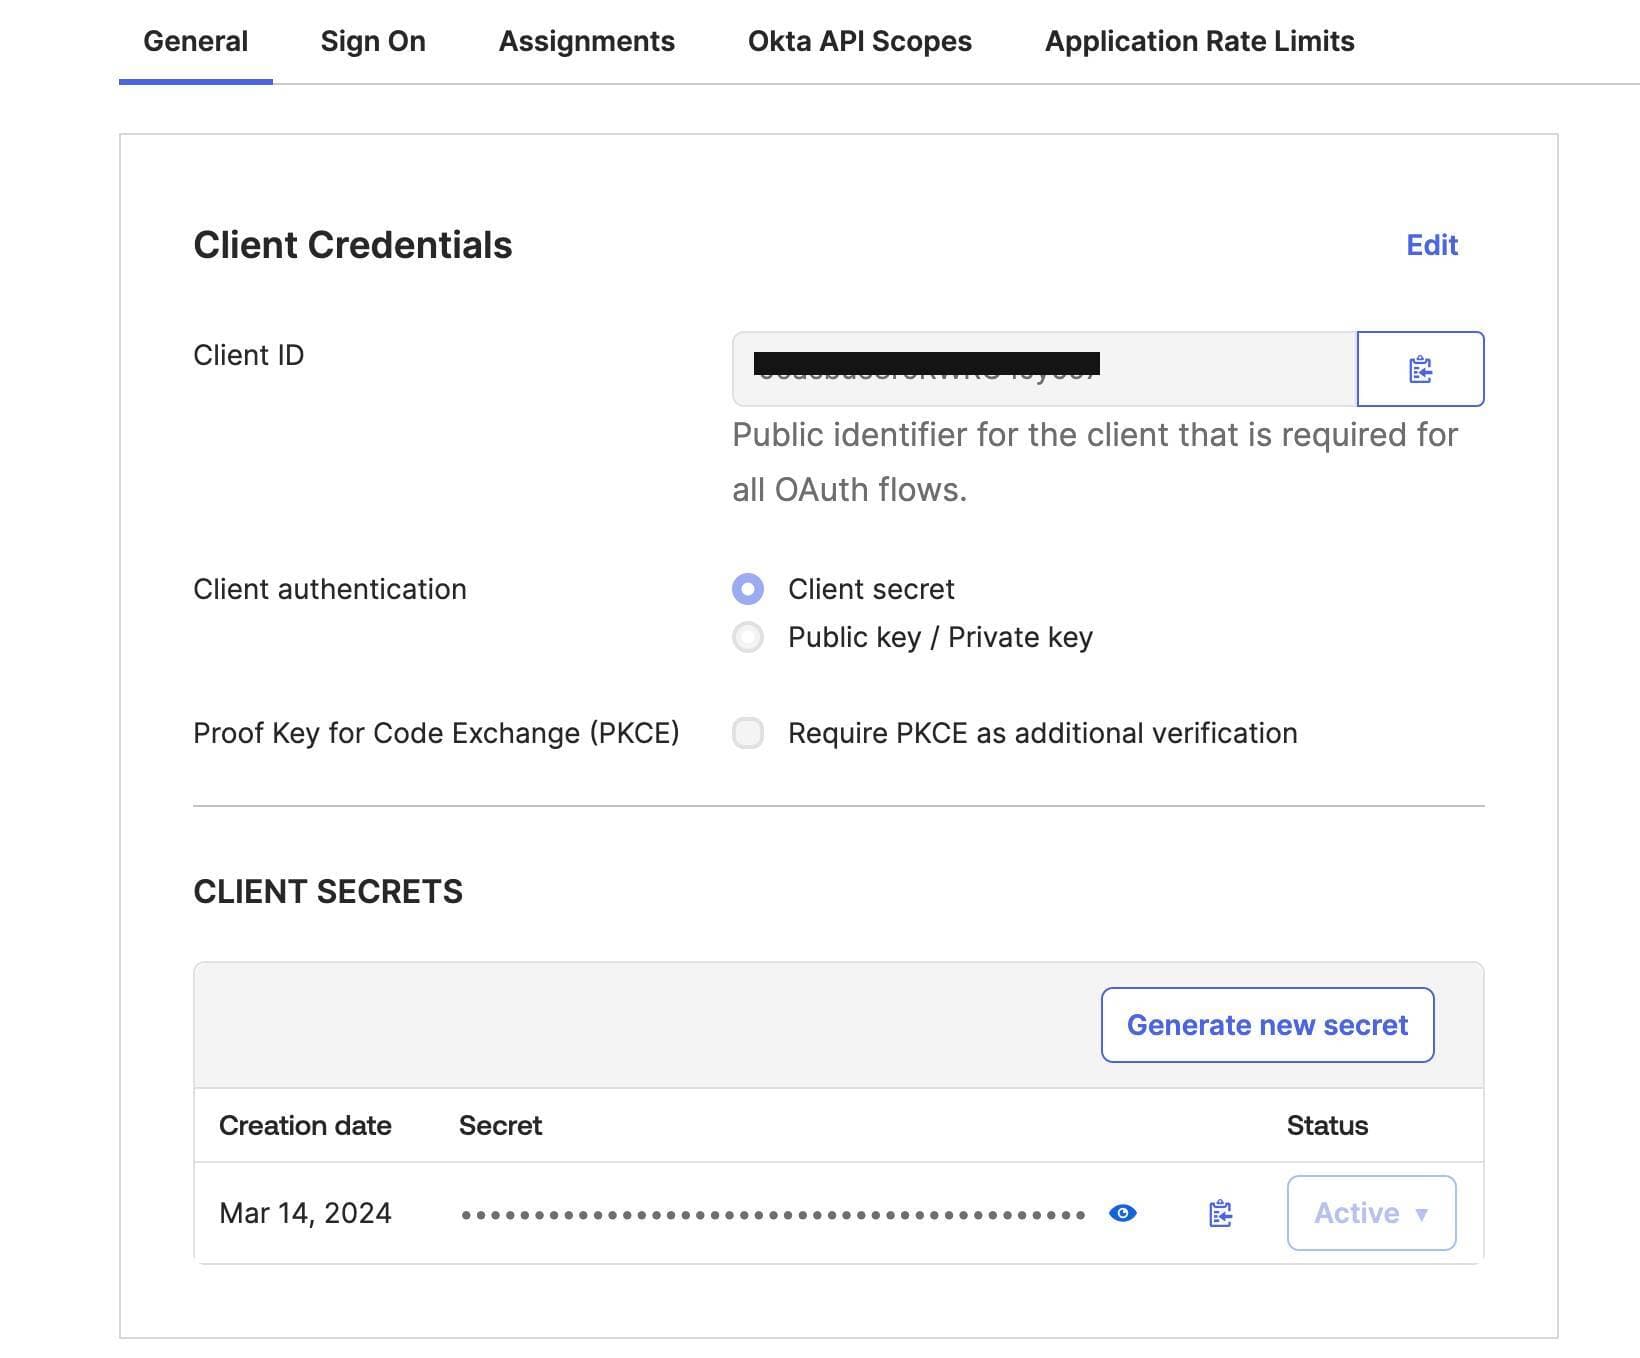Viewport: 1640px width, 1358px height.
Task: Click the Mar 14, 2024 creation date
Action: pos(305,1213)
